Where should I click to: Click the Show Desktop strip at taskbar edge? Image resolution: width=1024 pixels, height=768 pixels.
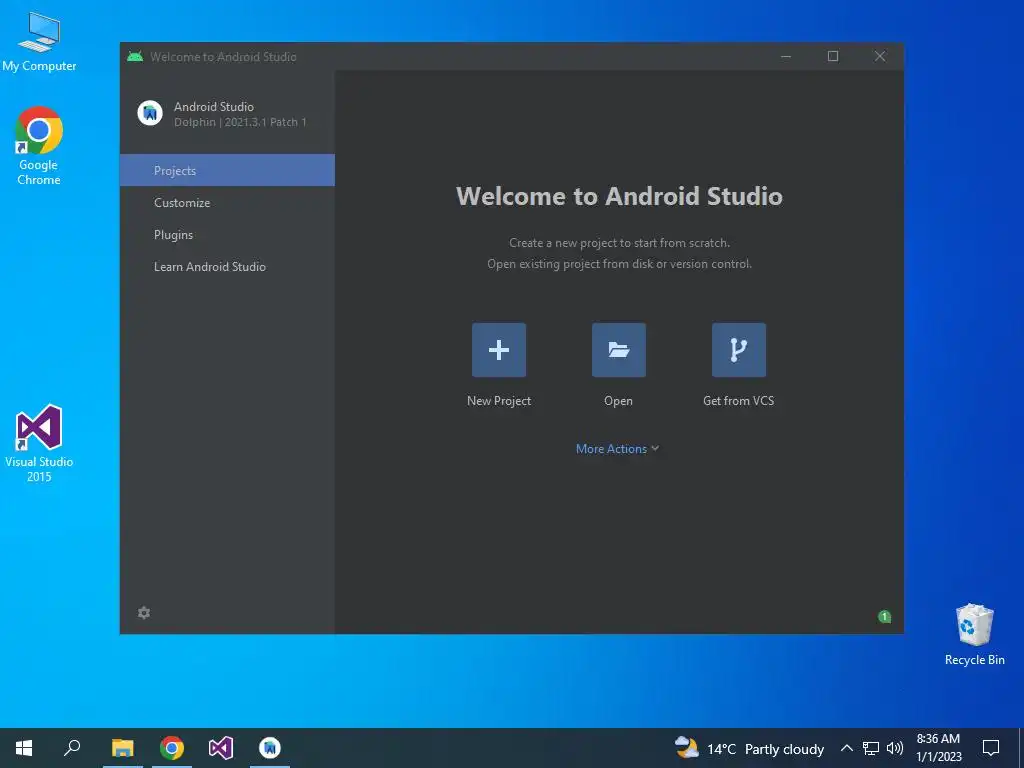pos(1021,748)
